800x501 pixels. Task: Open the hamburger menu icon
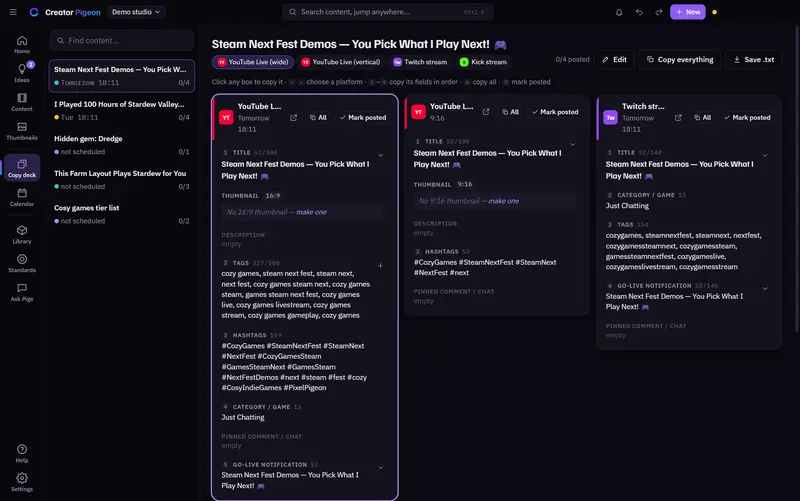[x=13, y=12]
